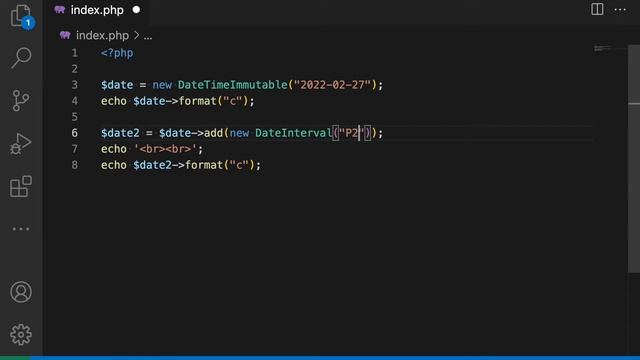Viewport: 640px width, 360px height.
Task: Click line number 3 in the gutter
Action: point(74,85)
